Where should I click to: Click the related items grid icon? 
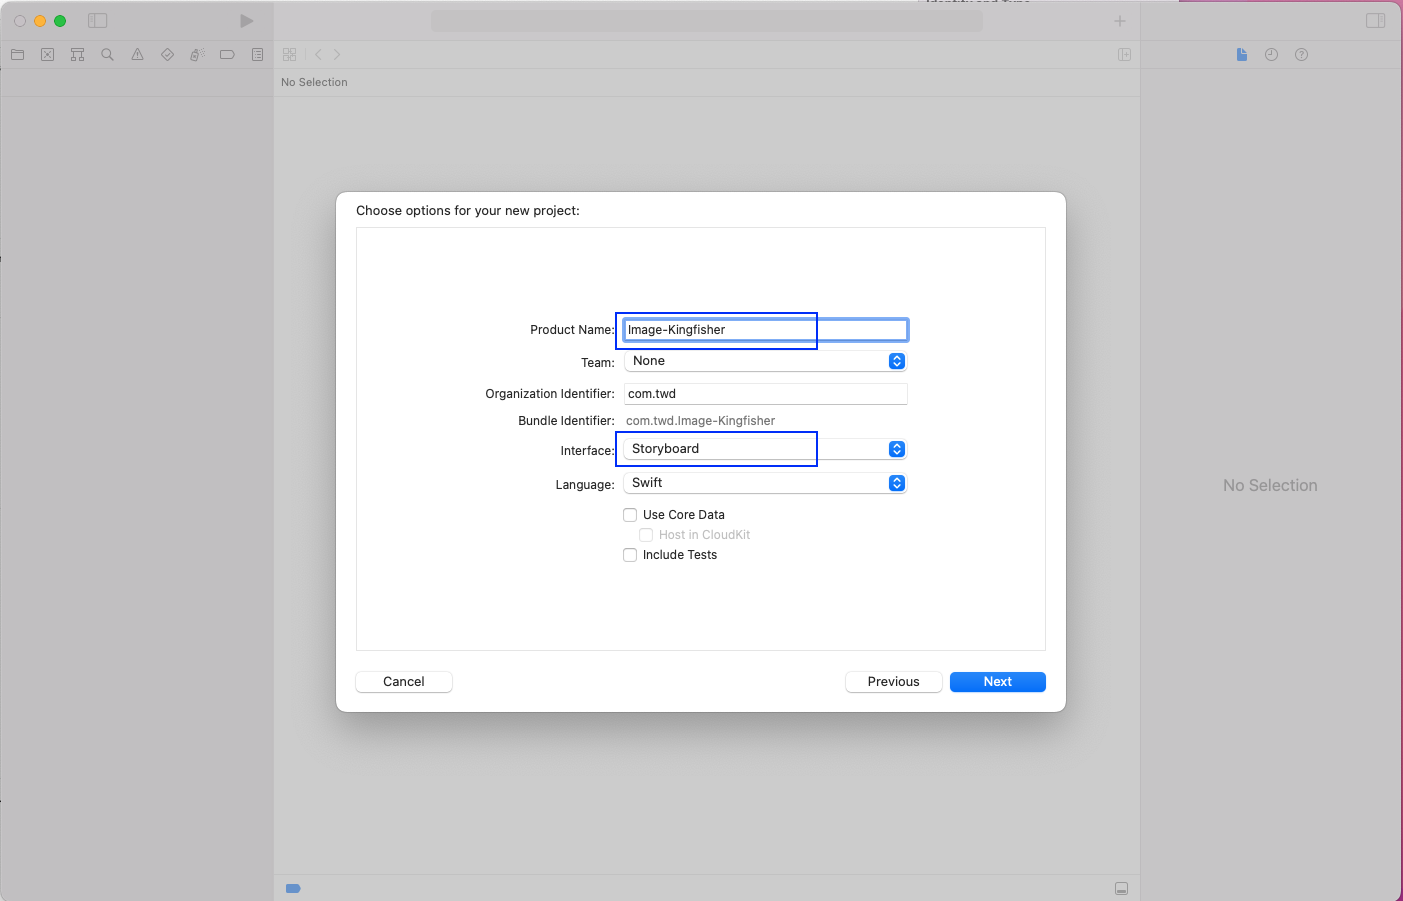(290, 55)
